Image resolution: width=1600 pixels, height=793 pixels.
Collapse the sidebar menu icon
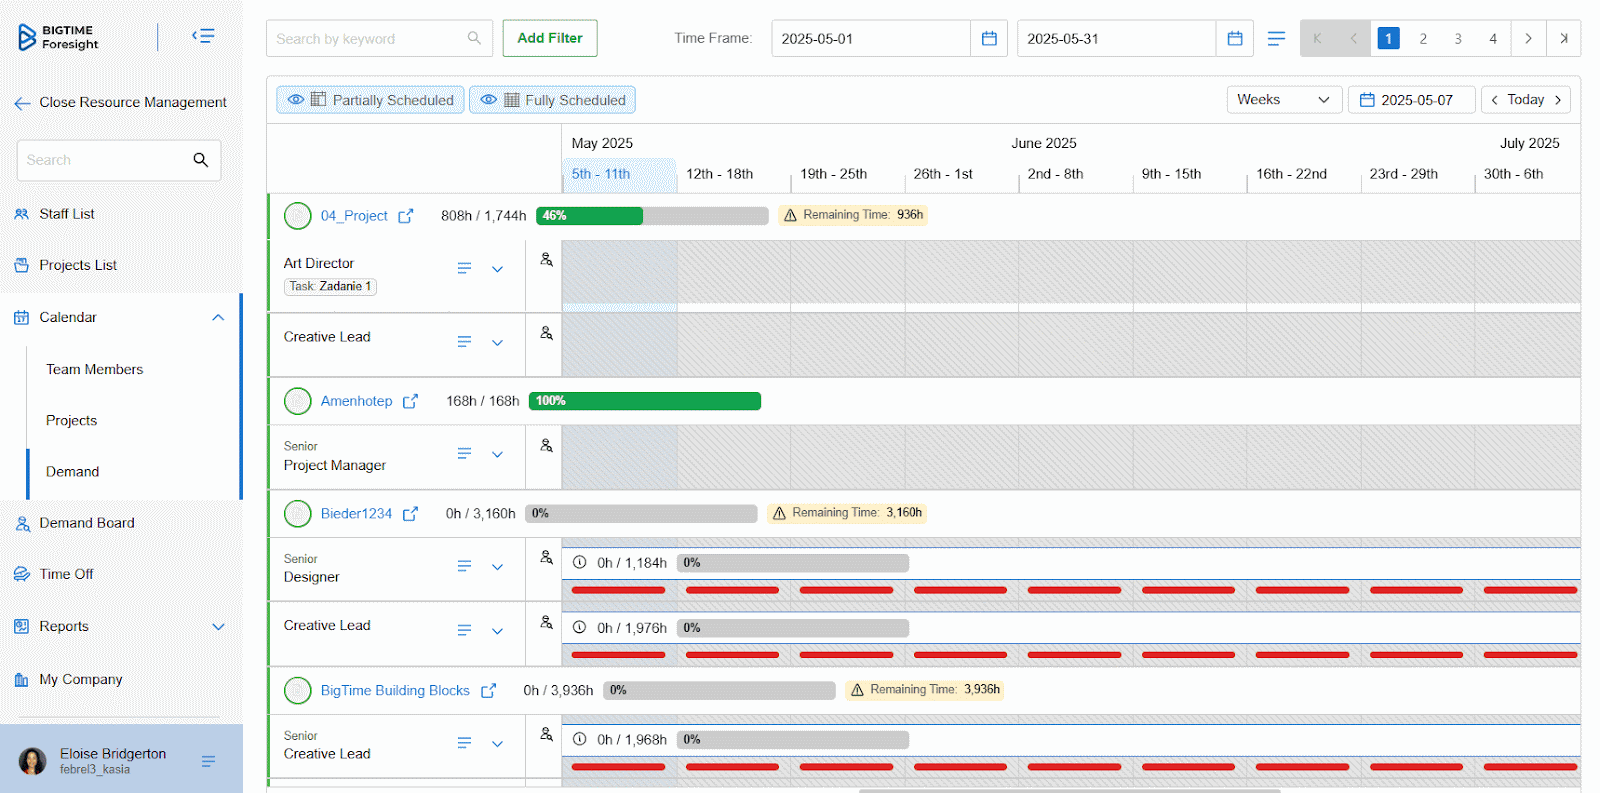203,37
